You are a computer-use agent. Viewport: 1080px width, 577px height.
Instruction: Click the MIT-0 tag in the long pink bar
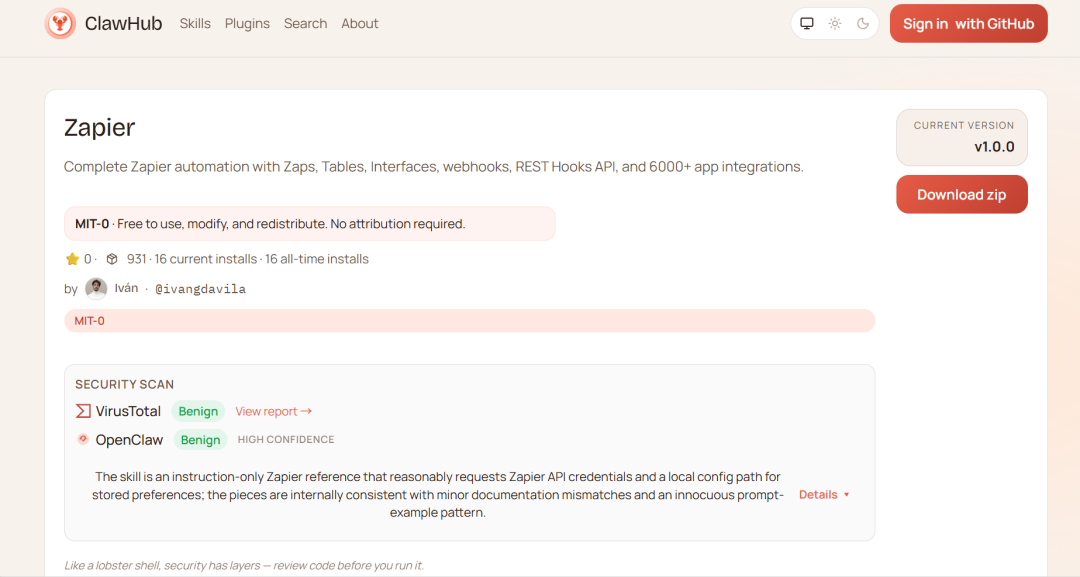(90, 321)
